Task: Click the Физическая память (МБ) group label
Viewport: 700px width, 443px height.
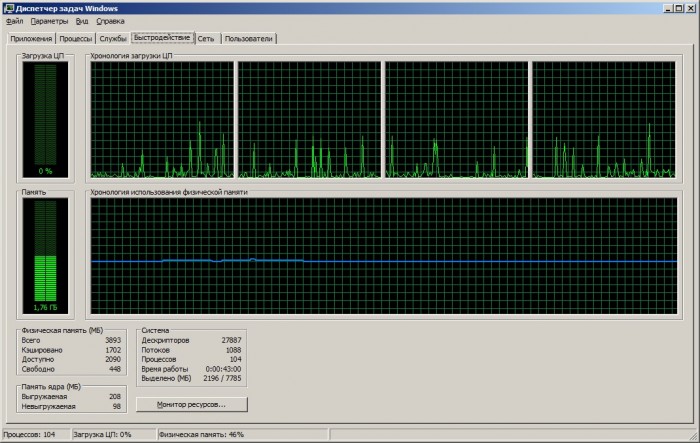Action: pos(62,330)
